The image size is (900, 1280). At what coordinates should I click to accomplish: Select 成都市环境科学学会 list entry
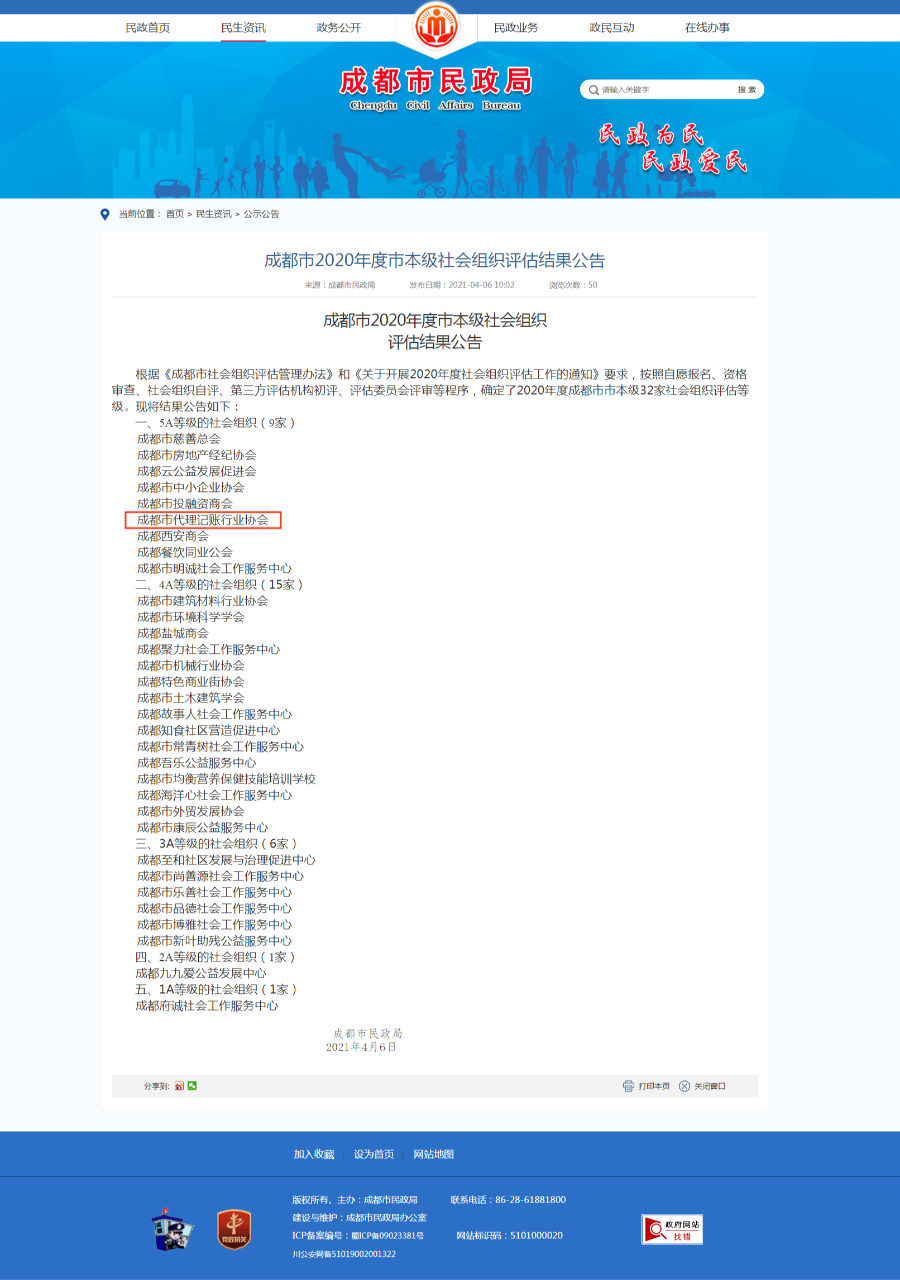pyautogui.click(x=191, y=617)
